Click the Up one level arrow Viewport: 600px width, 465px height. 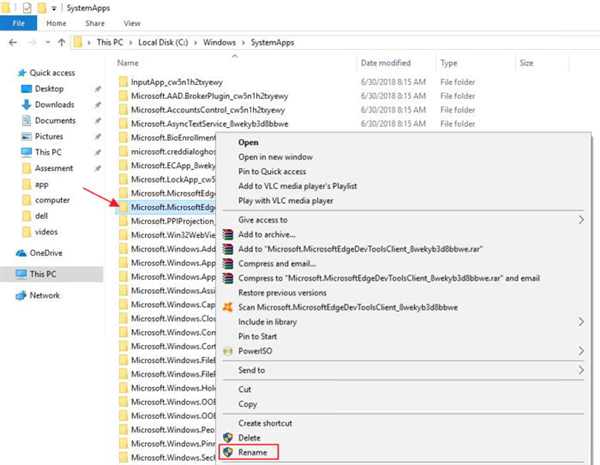tap(61, 42)
